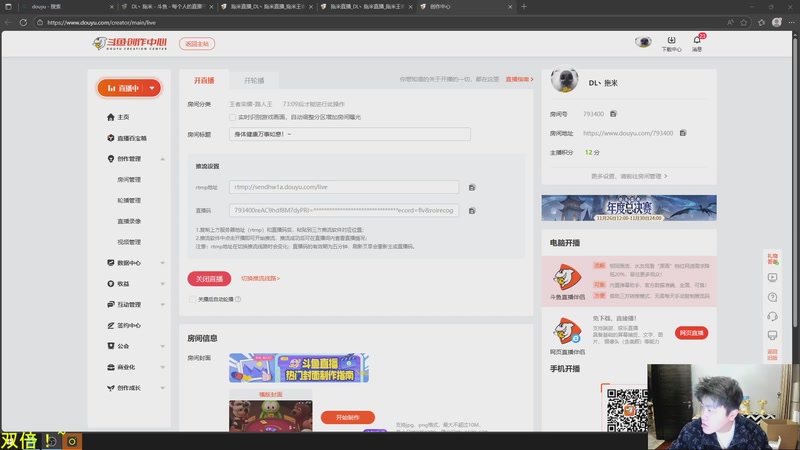800x450 pixels.
Task: Click the browser favorites star icon
Action: click(744, 22)
